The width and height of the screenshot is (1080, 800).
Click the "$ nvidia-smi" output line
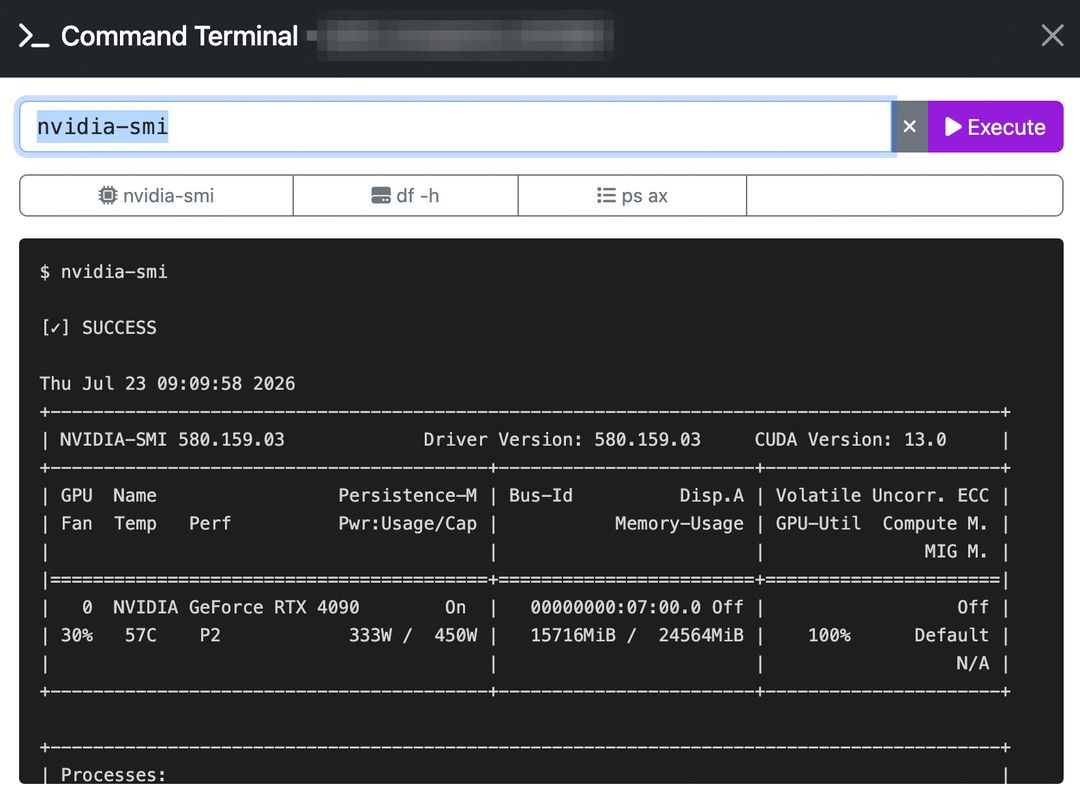click(103, 272)
